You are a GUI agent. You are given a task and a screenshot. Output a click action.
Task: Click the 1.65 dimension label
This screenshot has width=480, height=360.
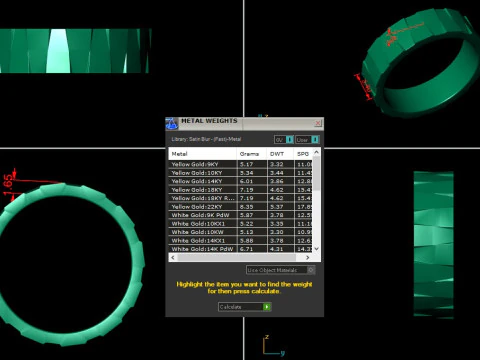coord(9,185)
